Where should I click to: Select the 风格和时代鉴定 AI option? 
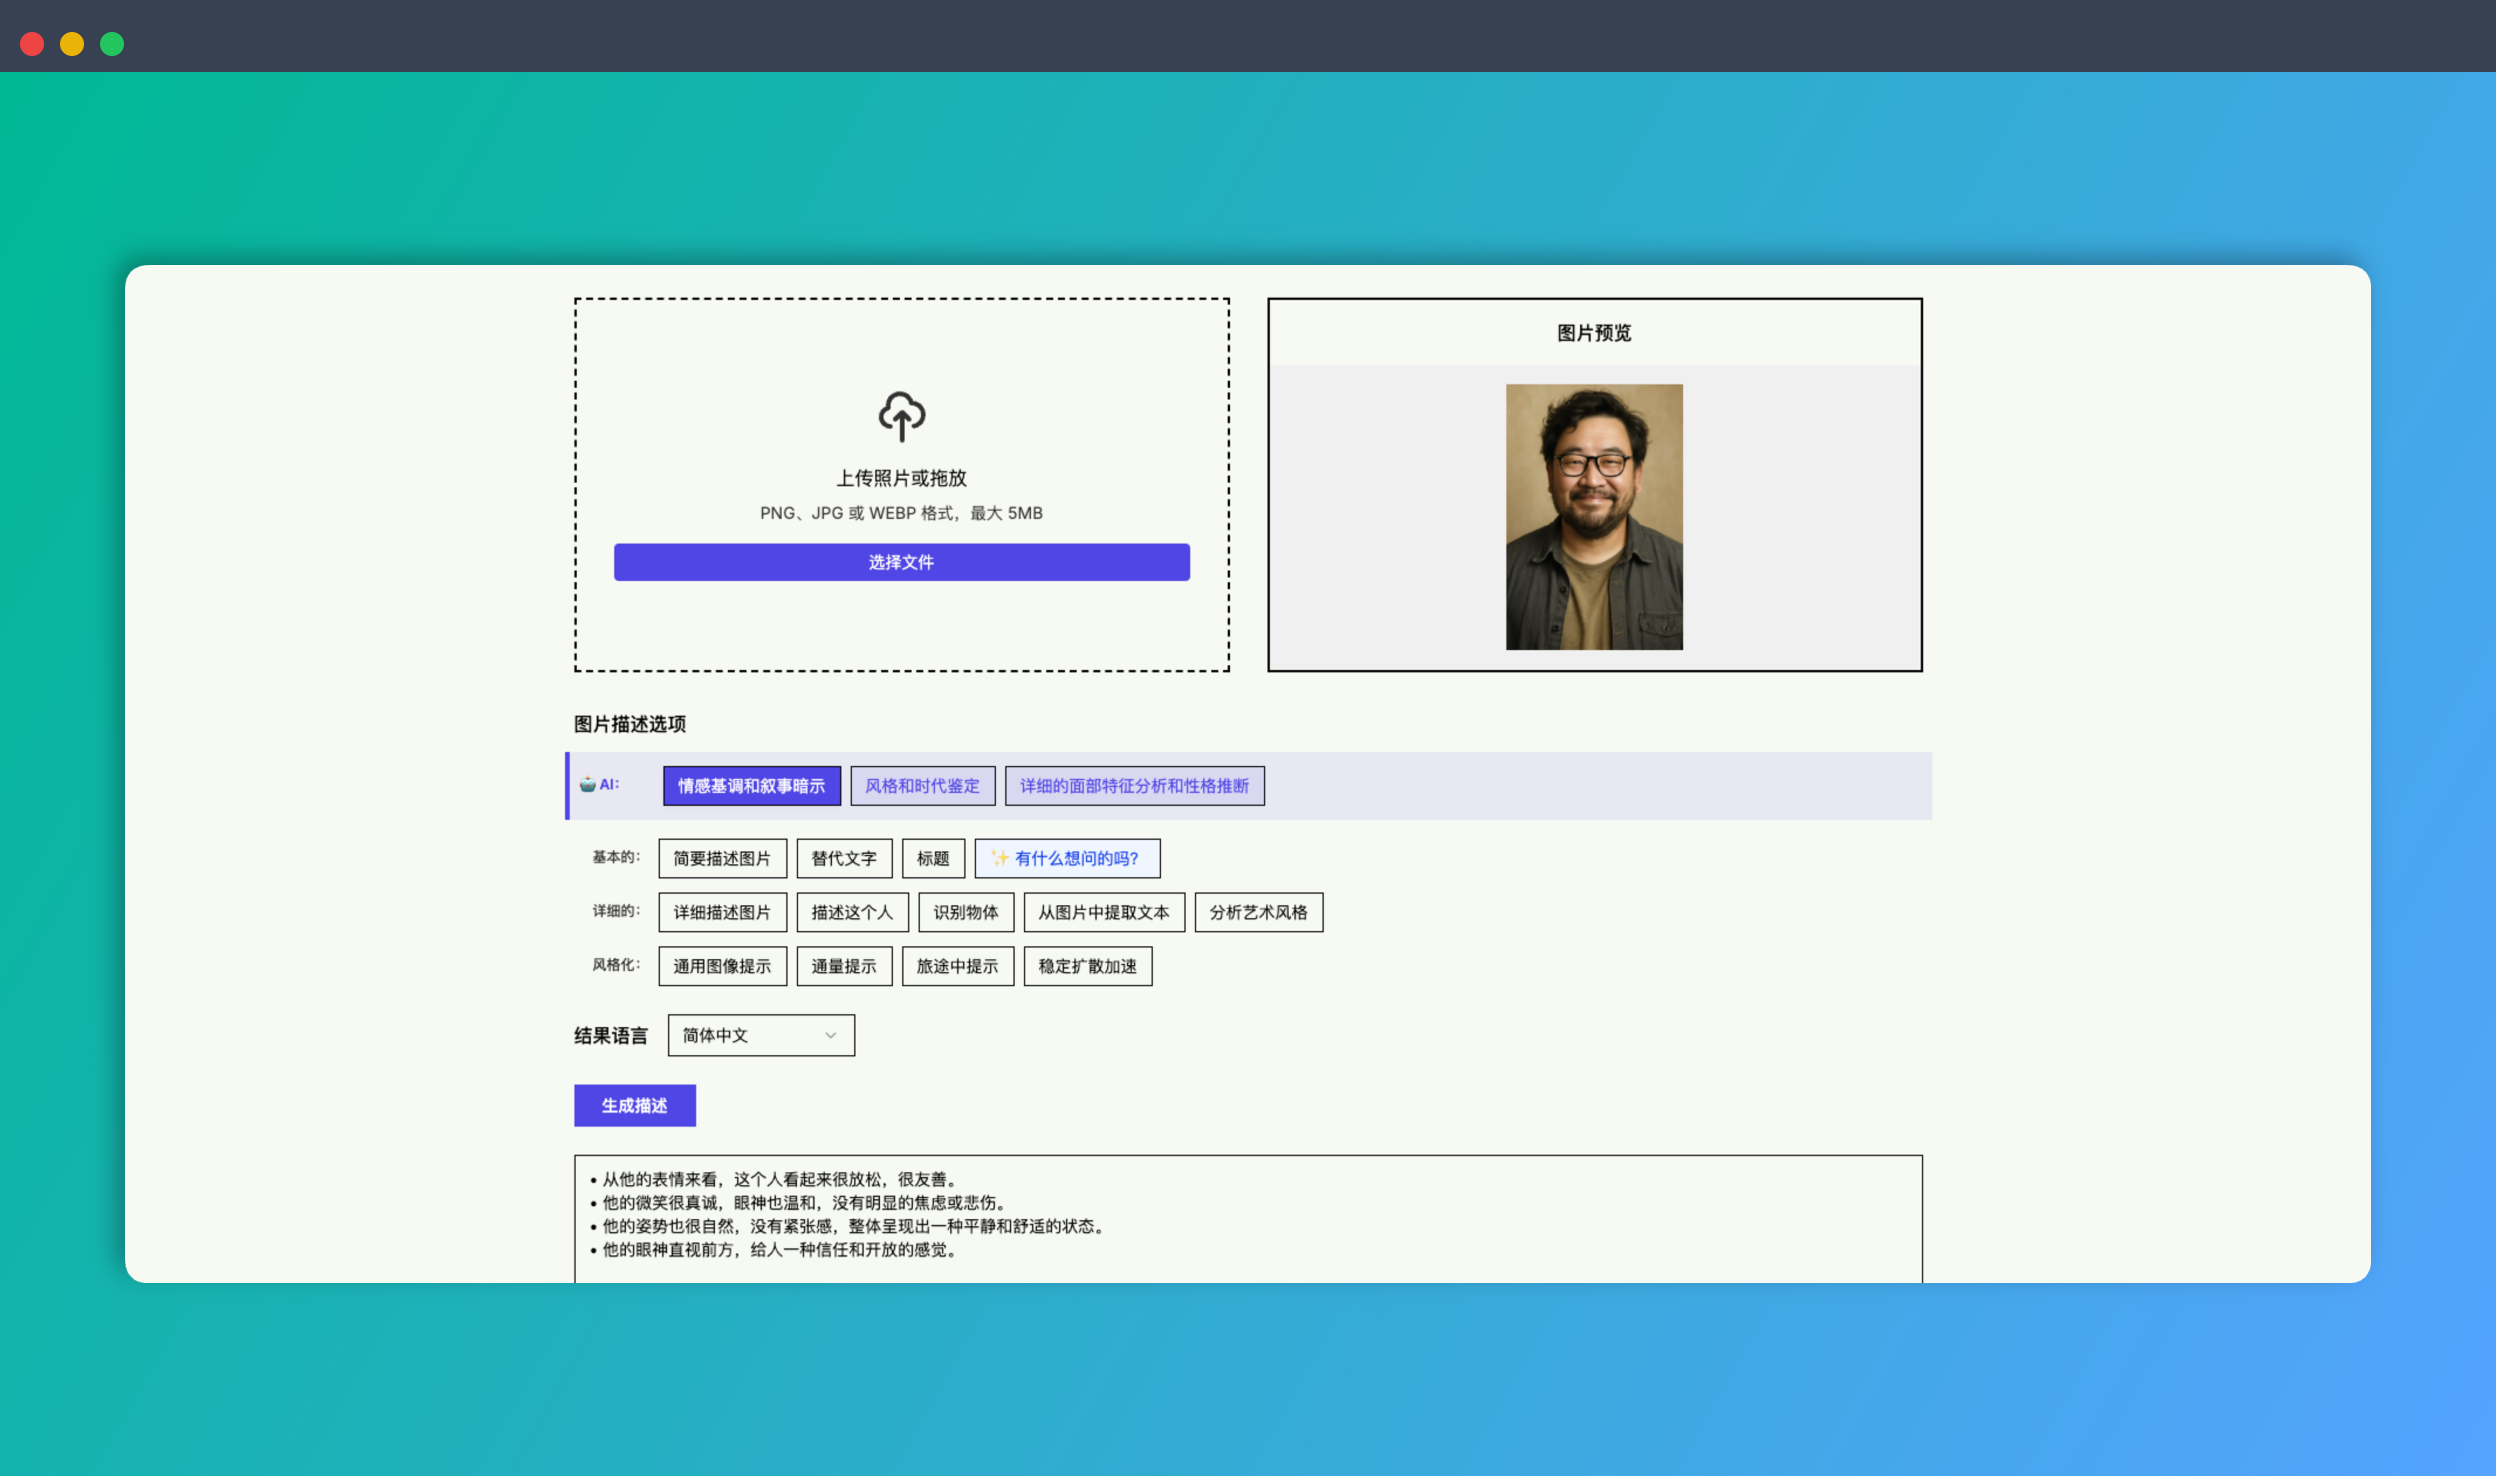(x=922, y=786)
